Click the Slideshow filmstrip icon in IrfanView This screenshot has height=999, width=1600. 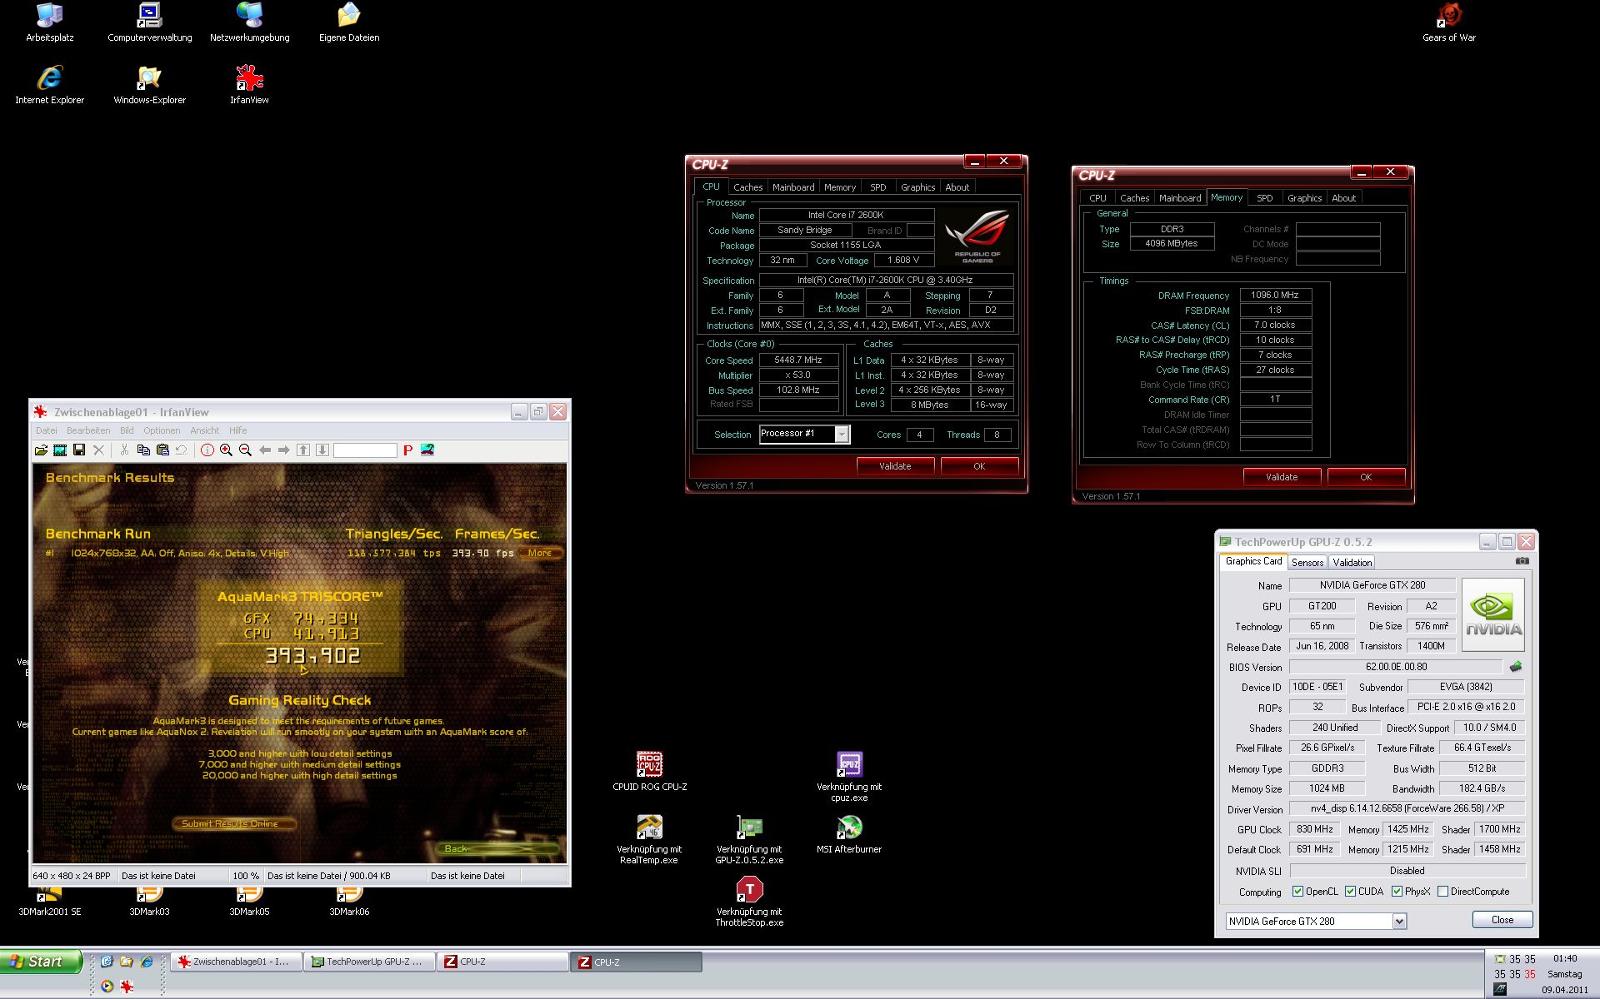(x=60, y=450)
